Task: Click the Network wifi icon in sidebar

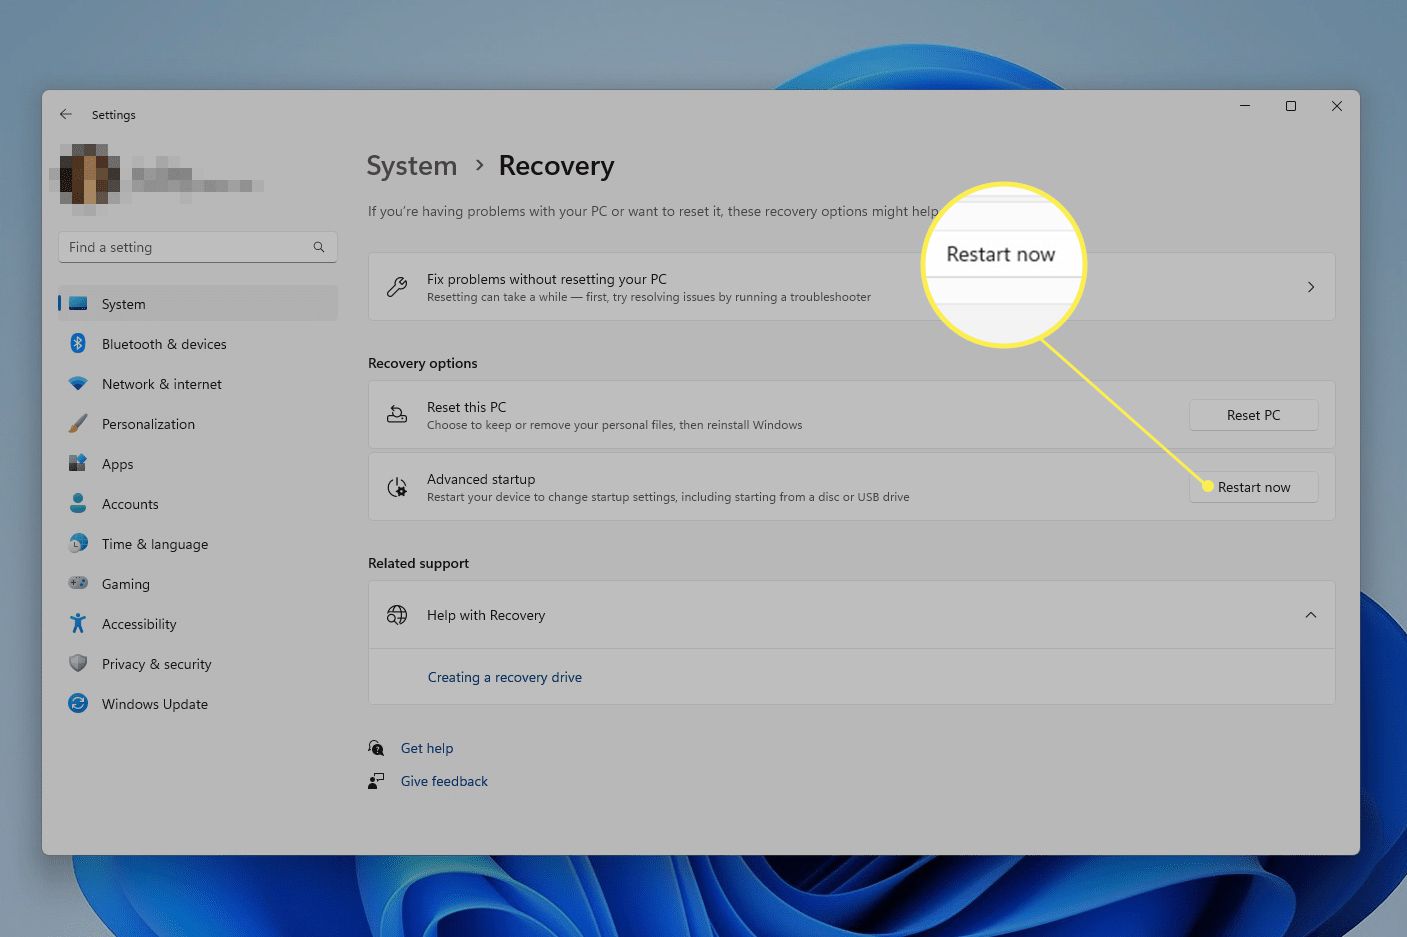Action: 78,383
